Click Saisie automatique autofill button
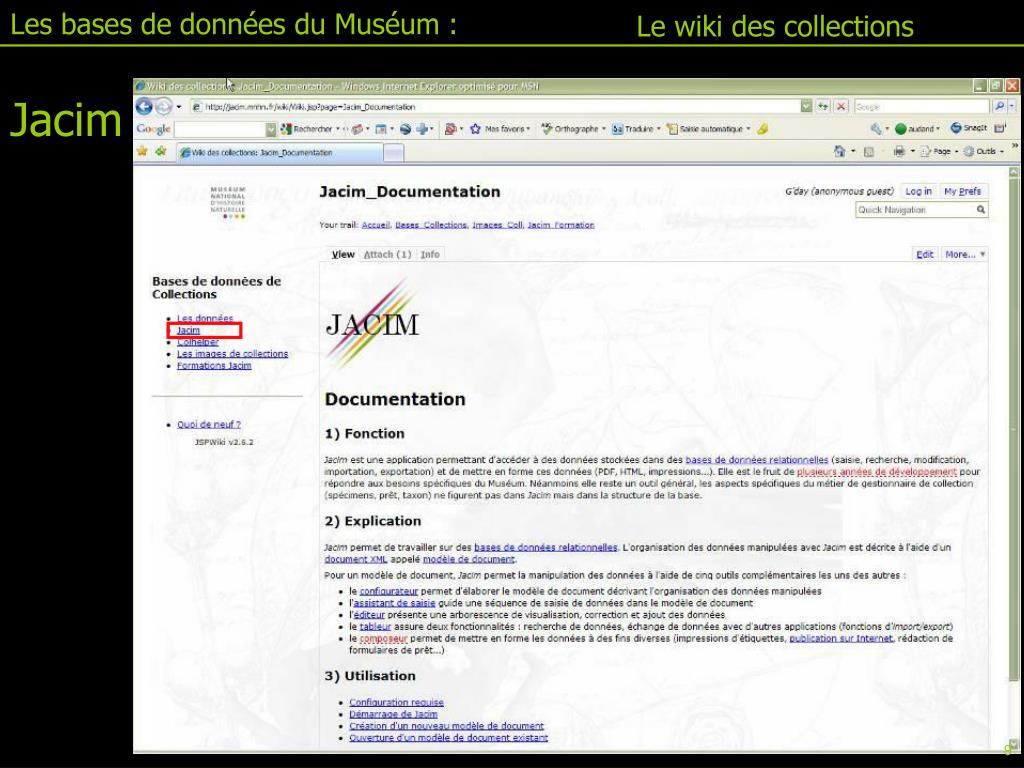Viewport: 1024px width, 768px height. pyautogui.click(x=709, y=129)
